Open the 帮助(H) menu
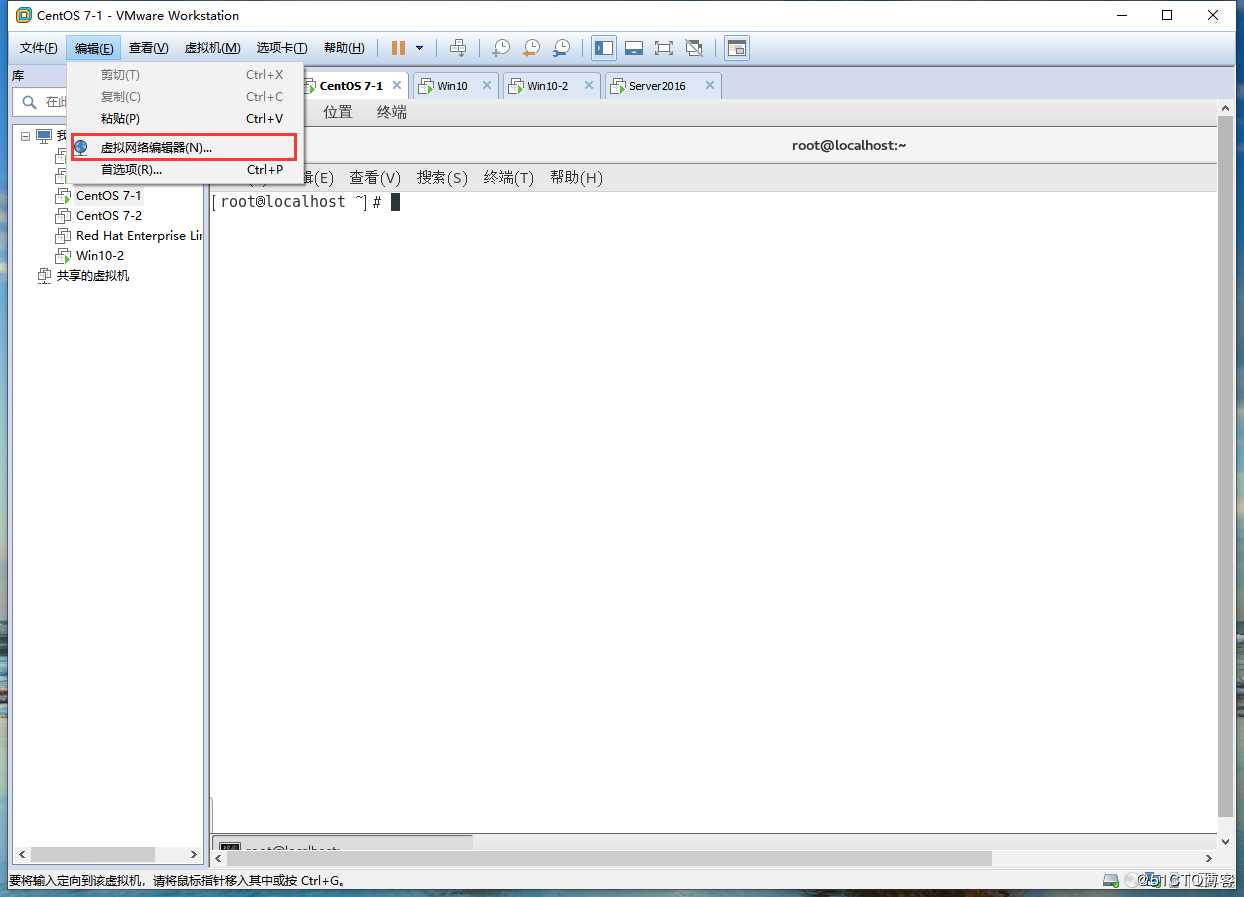The image size is (1244, 897). tap(344, 48)
